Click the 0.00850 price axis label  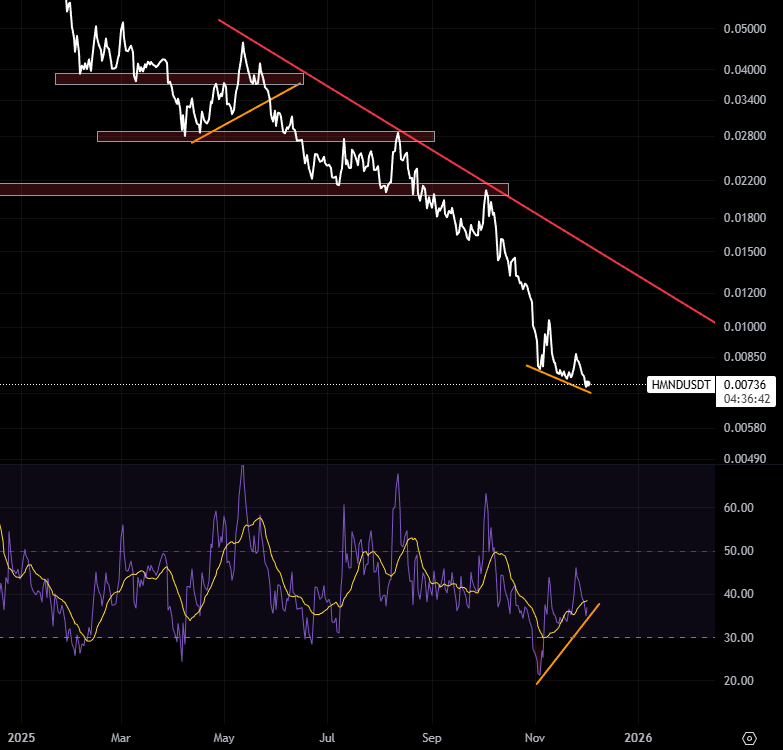click(745, 356)
